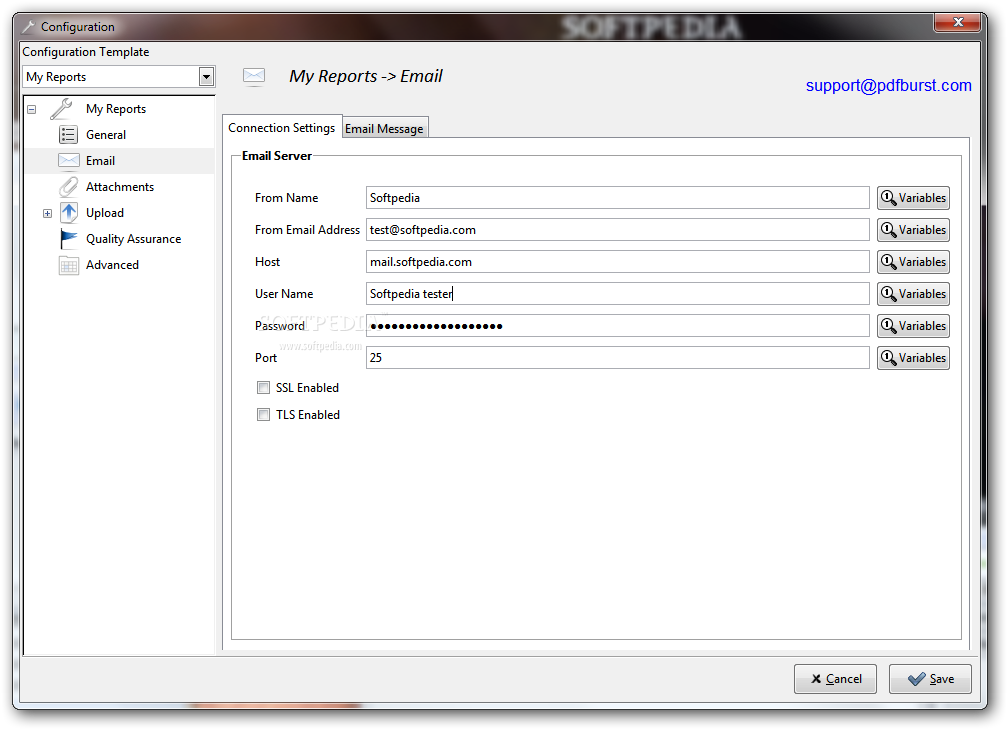Click Variables button for User Name
The width and height of the screenshot is (1008, 730).
[x=913, y=294]
